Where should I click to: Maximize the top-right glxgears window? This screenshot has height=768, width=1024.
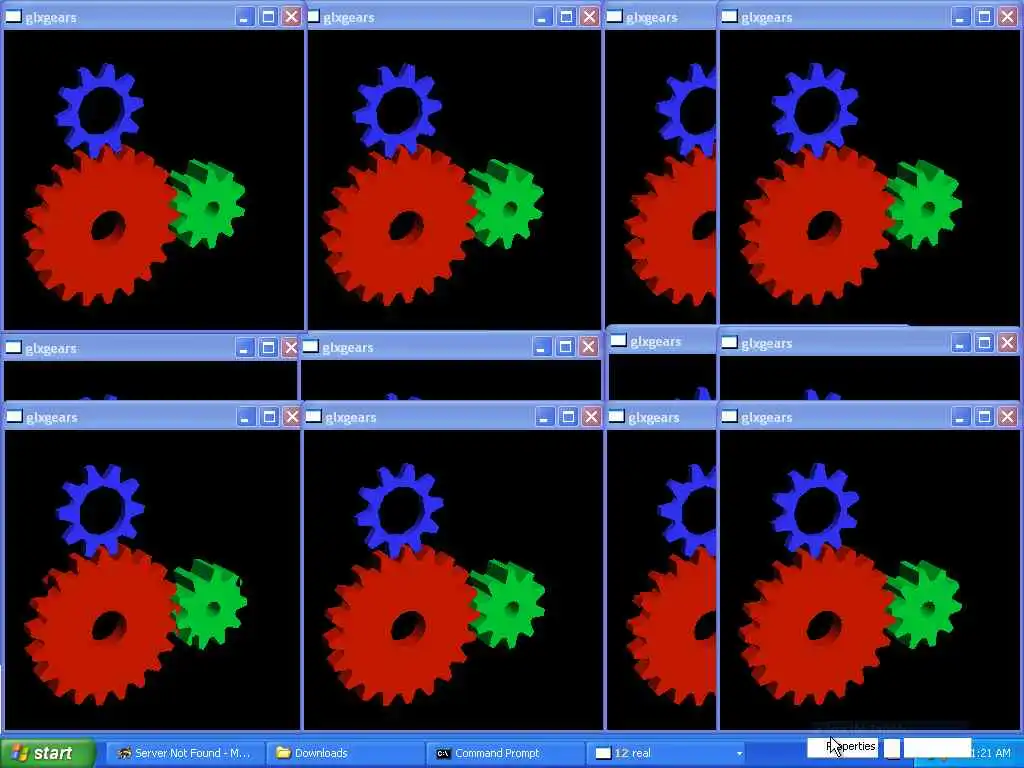pos(984,17)
